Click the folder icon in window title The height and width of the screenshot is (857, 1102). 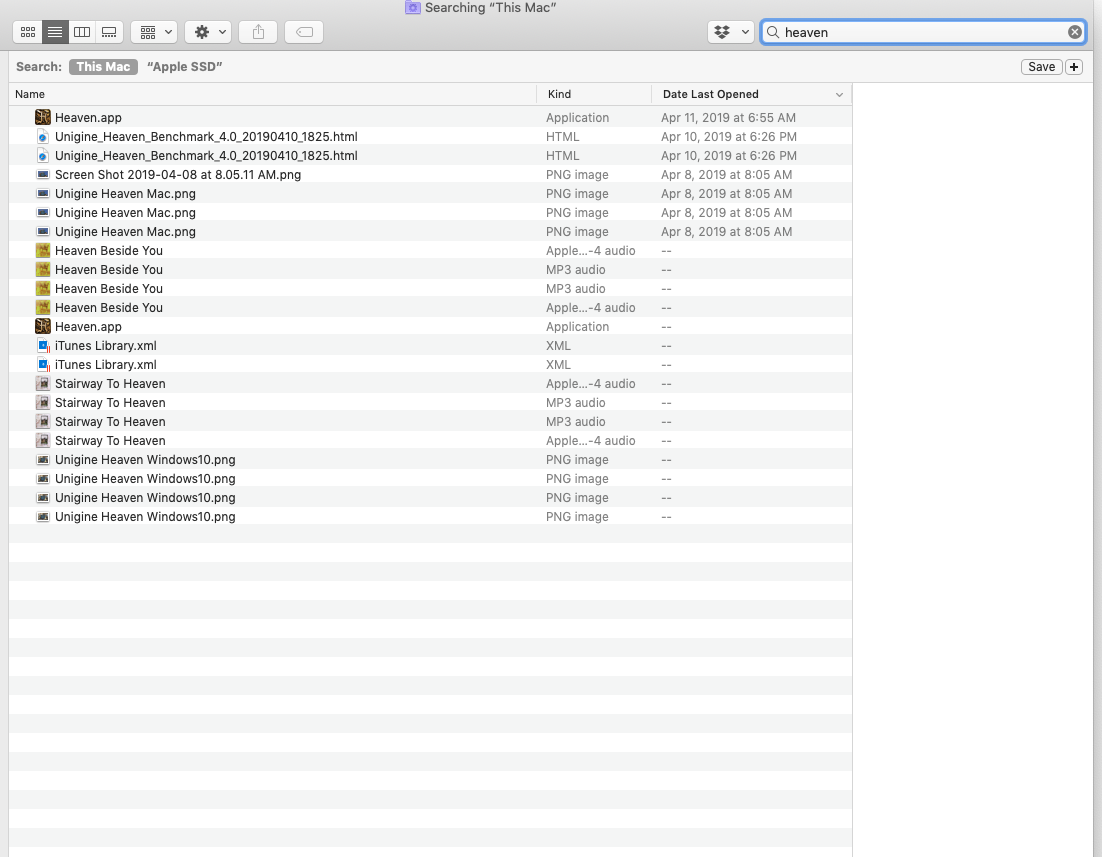pos(413,8)
